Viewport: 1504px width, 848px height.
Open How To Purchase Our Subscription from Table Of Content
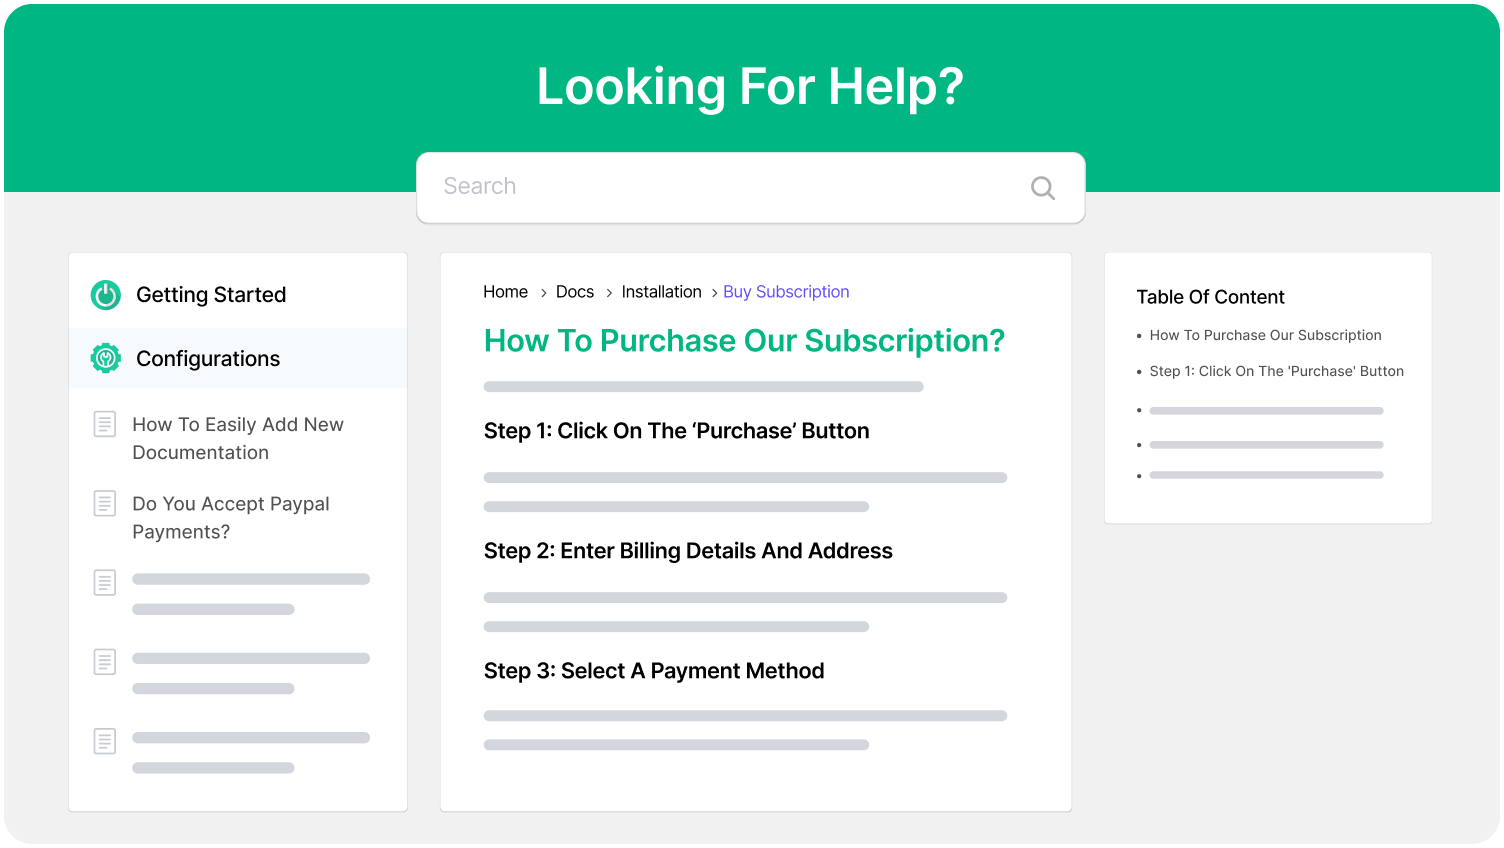pyautogui.click(x=1265, y=335)
